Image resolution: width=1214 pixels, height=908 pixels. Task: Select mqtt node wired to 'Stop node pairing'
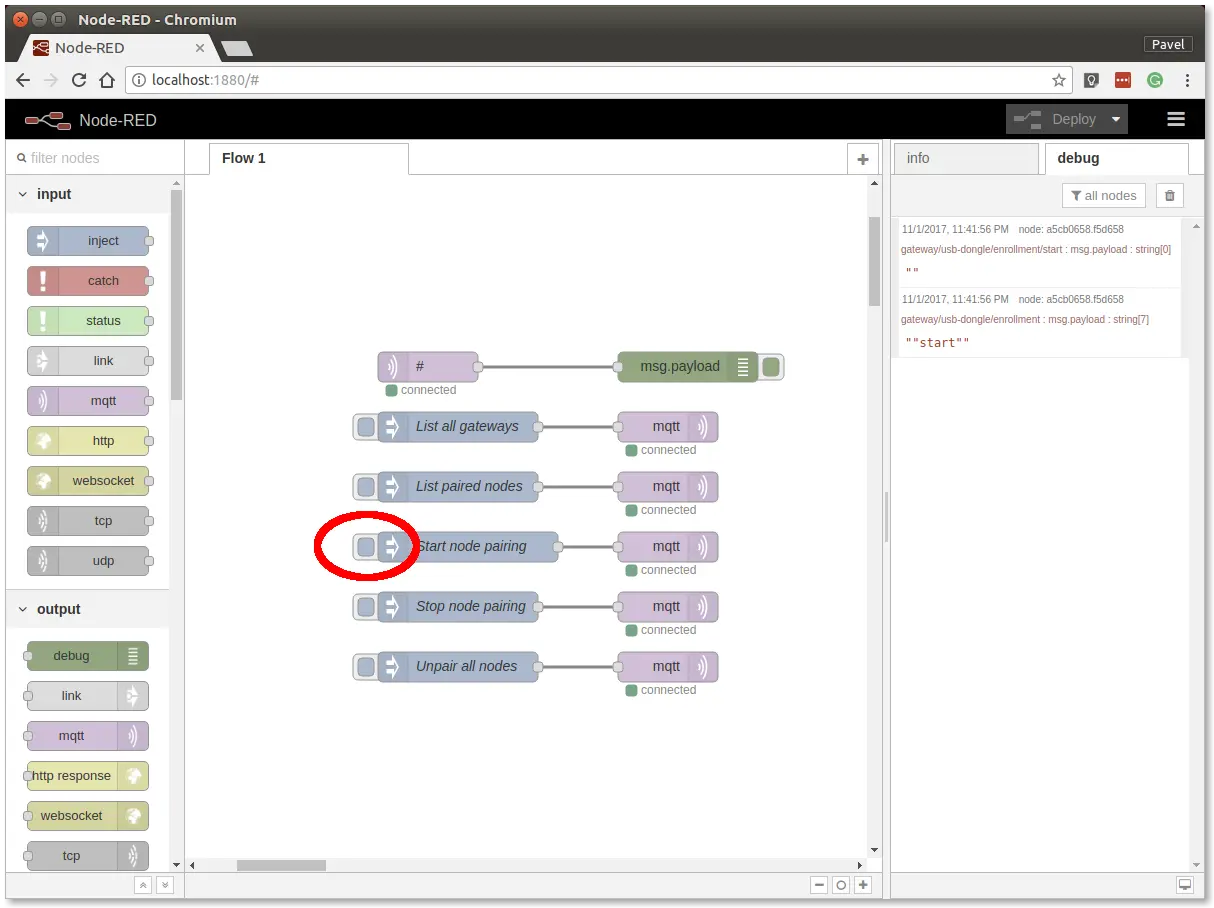tap(668, 607)
